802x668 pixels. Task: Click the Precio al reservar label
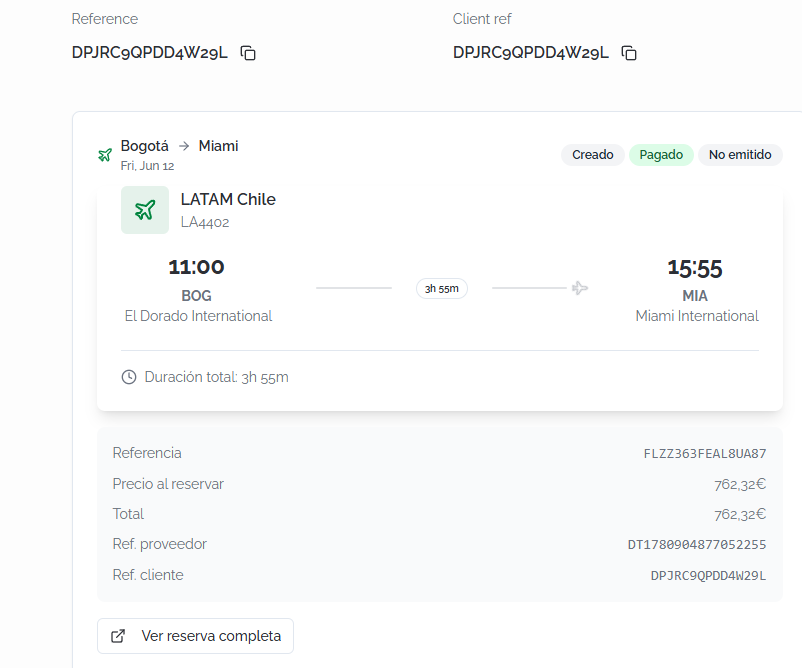[x=168, y=484]
